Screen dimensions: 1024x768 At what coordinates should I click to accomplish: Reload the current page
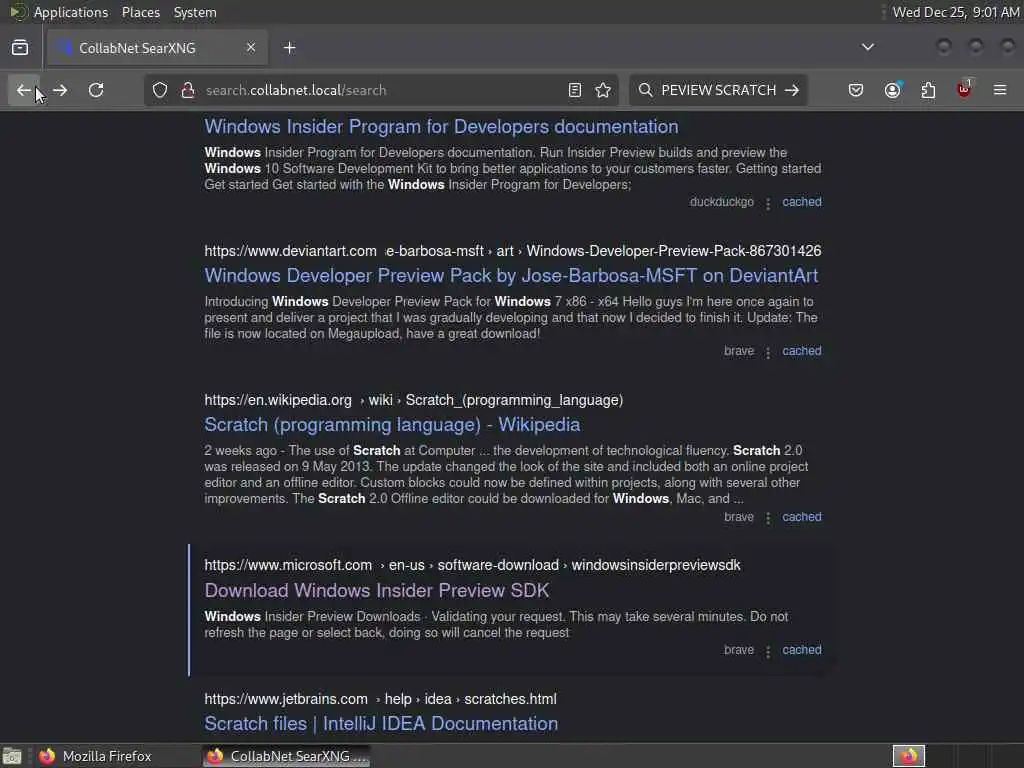tap(96, 90)
